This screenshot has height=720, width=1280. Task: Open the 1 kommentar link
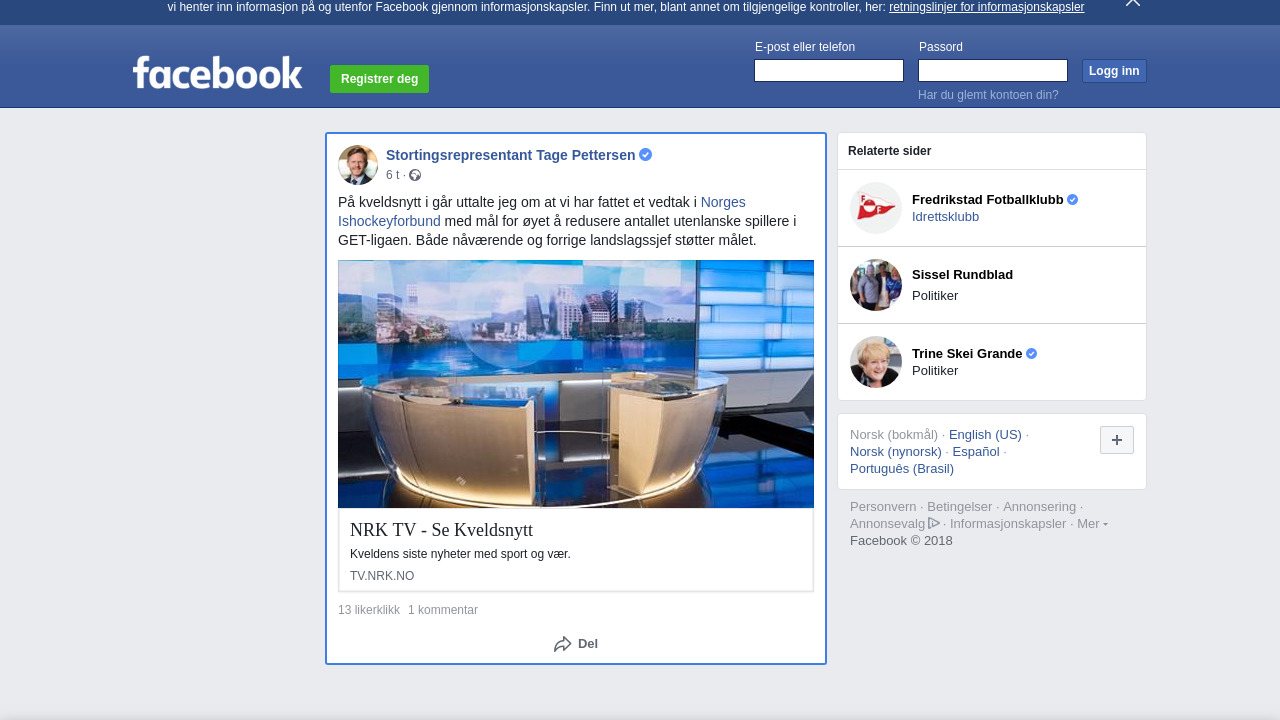(443, 610)
